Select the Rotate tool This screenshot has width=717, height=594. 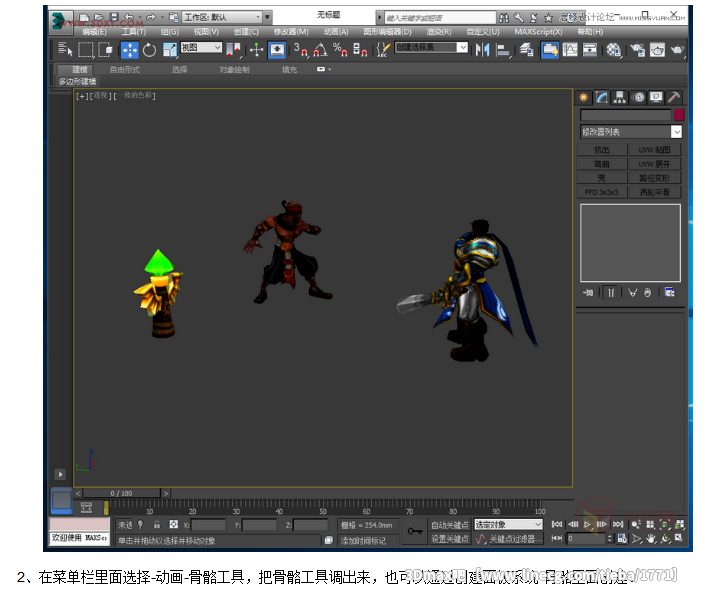click(149, 50)
